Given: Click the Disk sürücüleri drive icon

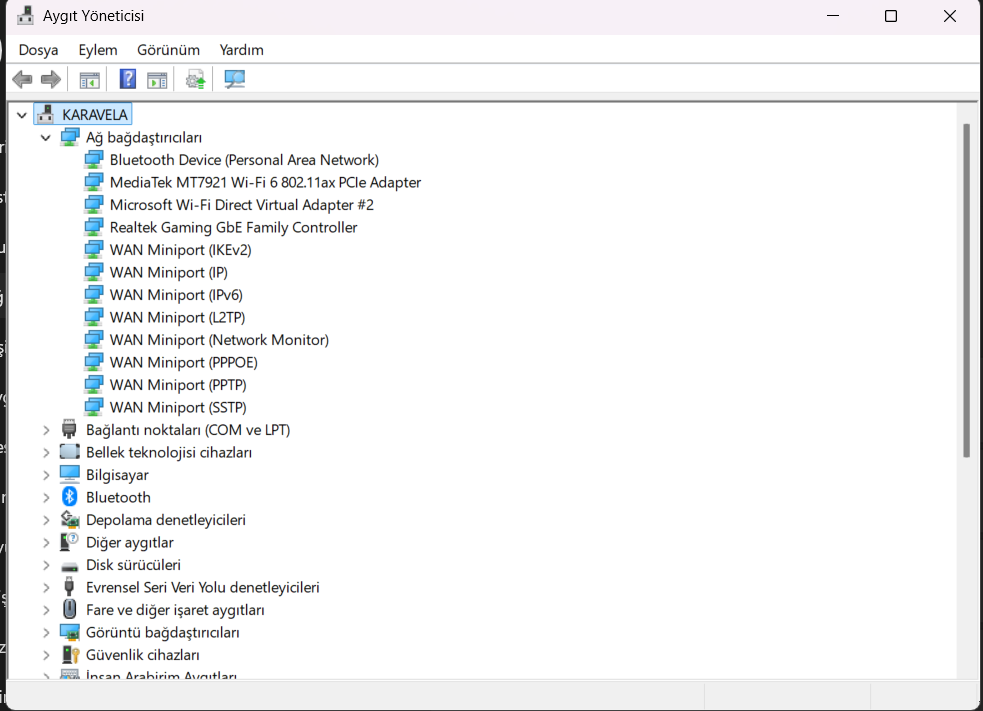Looking at the screenshot, I should (70, 566).
